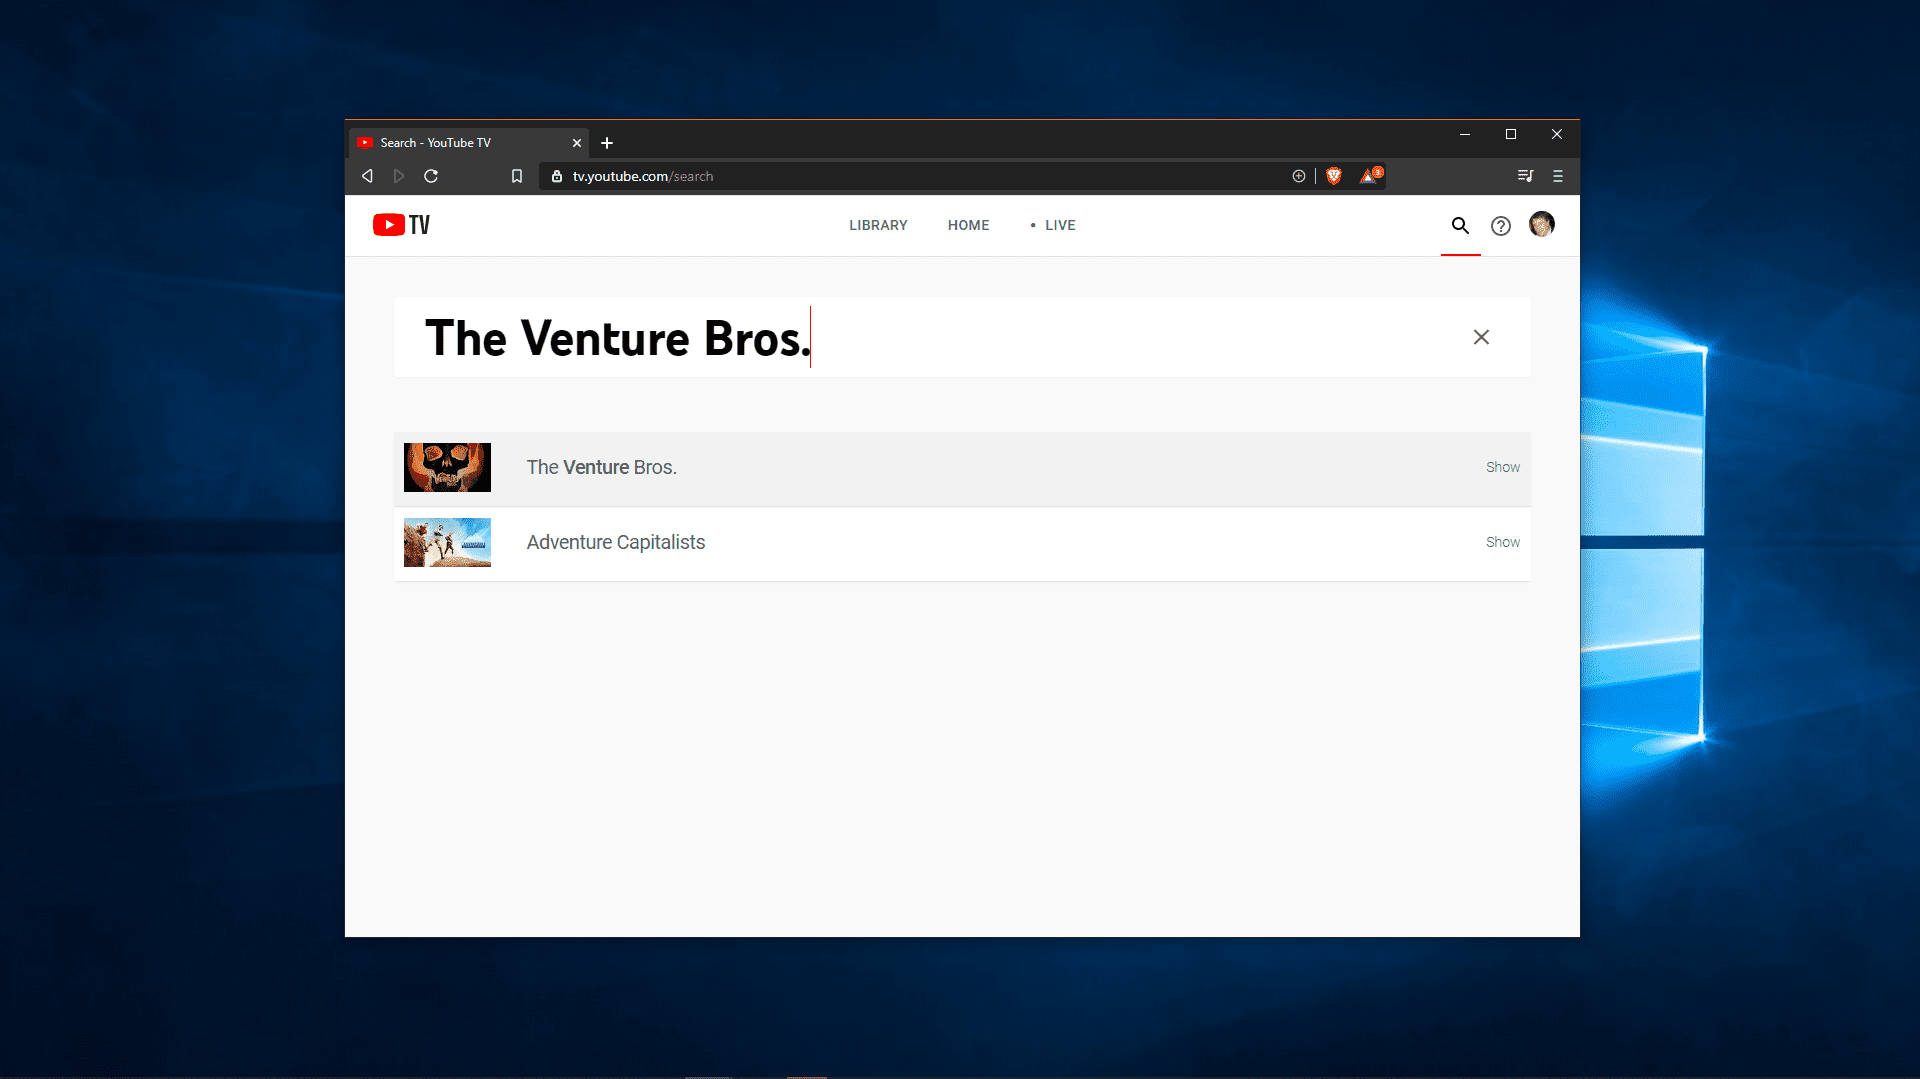Clear the search with the X icon
This screenshot has width=1920, height=1079.
[x=1481, y=337]
